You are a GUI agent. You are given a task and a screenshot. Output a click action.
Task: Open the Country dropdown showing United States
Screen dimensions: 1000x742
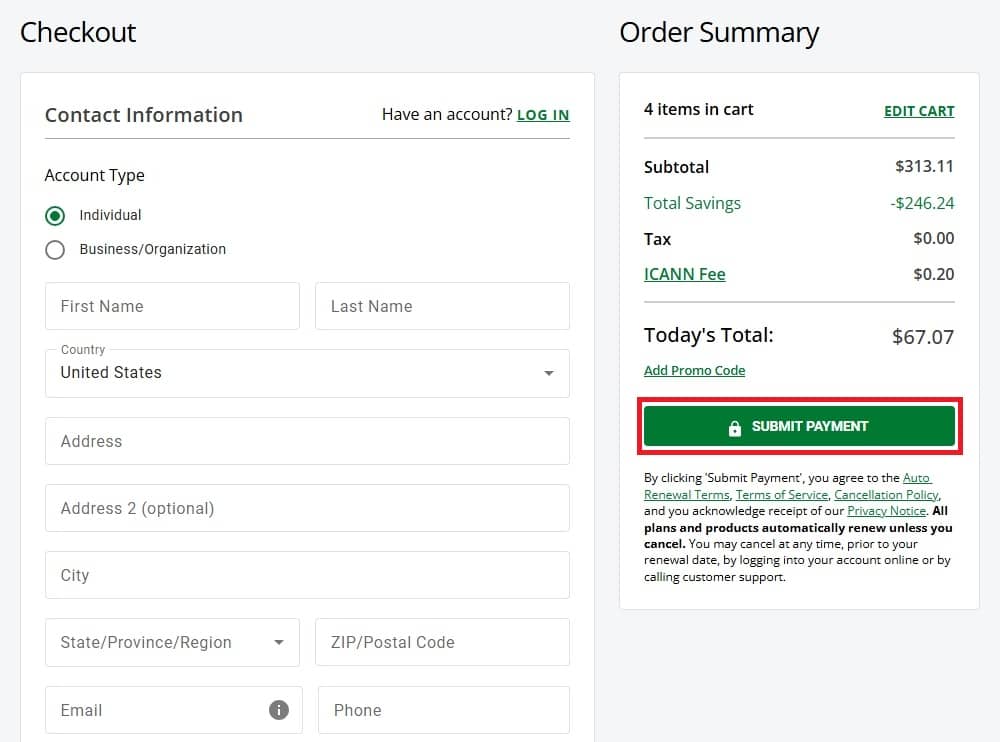pyautogui.click(x=307, y=372)
